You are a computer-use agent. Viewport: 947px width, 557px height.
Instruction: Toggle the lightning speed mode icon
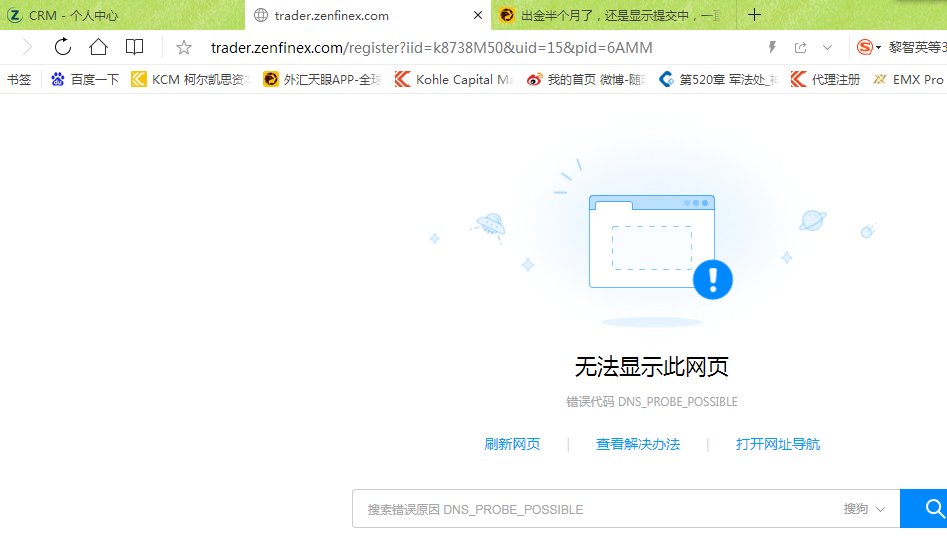coord(772,47)
